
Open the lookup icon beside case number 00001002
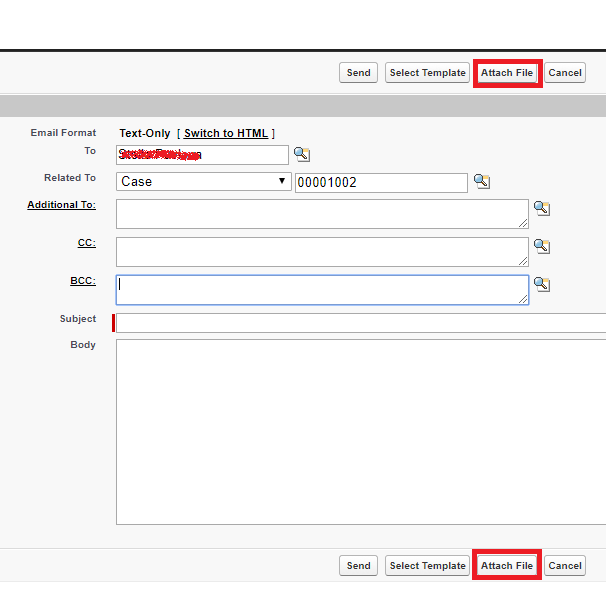482,181
